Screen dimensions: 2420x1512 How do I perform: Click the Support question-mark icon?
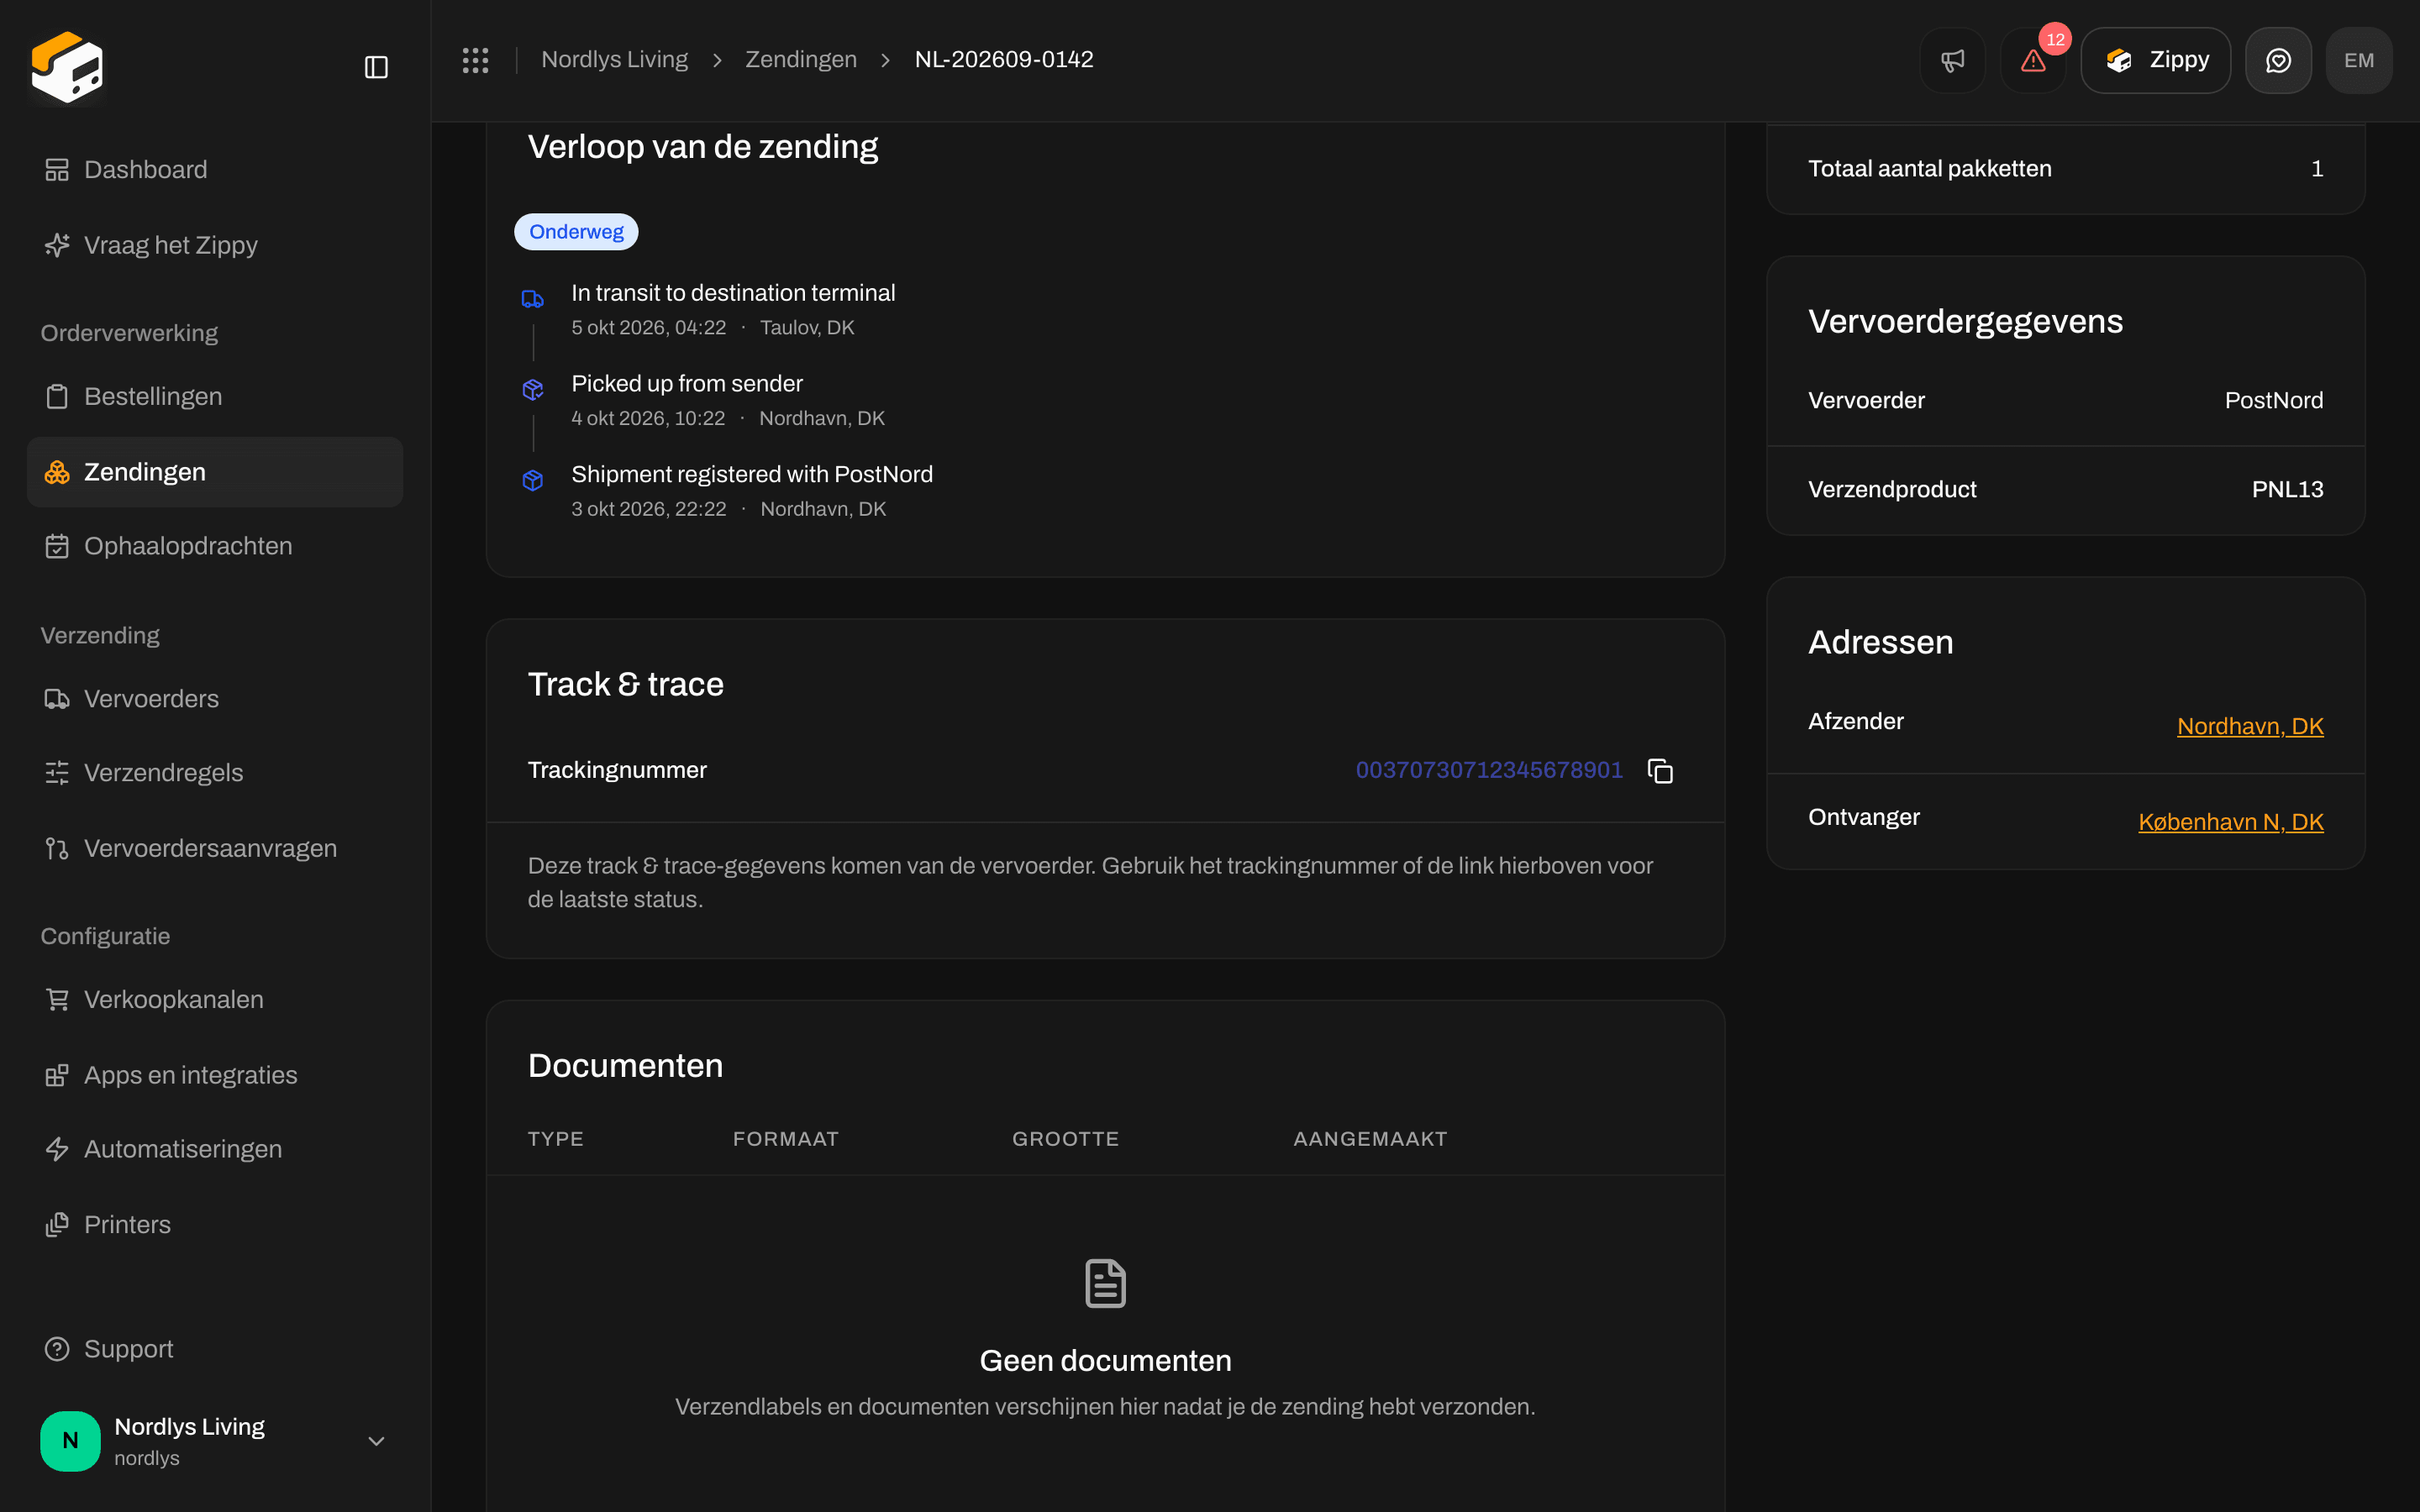[x=57, y=1349]
